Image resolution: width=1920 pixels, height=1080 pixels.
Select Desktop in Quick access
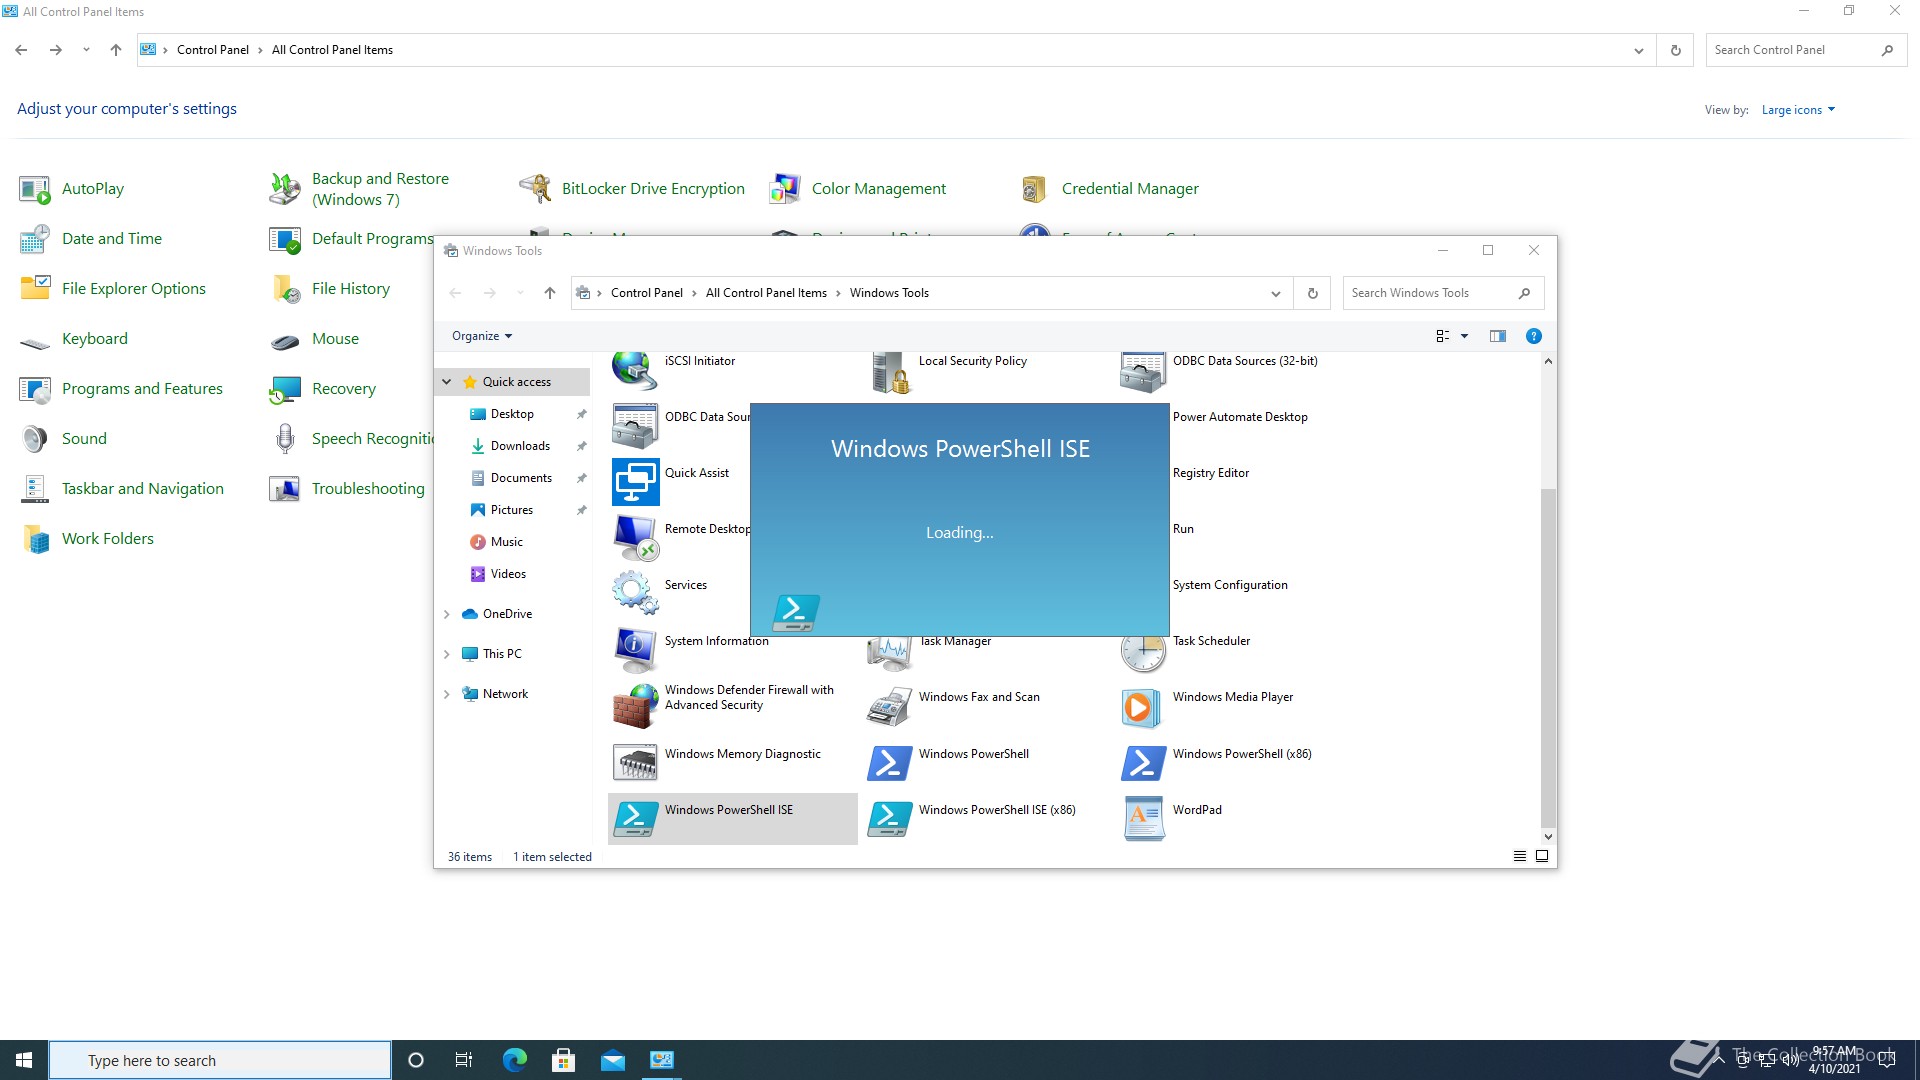511,414
